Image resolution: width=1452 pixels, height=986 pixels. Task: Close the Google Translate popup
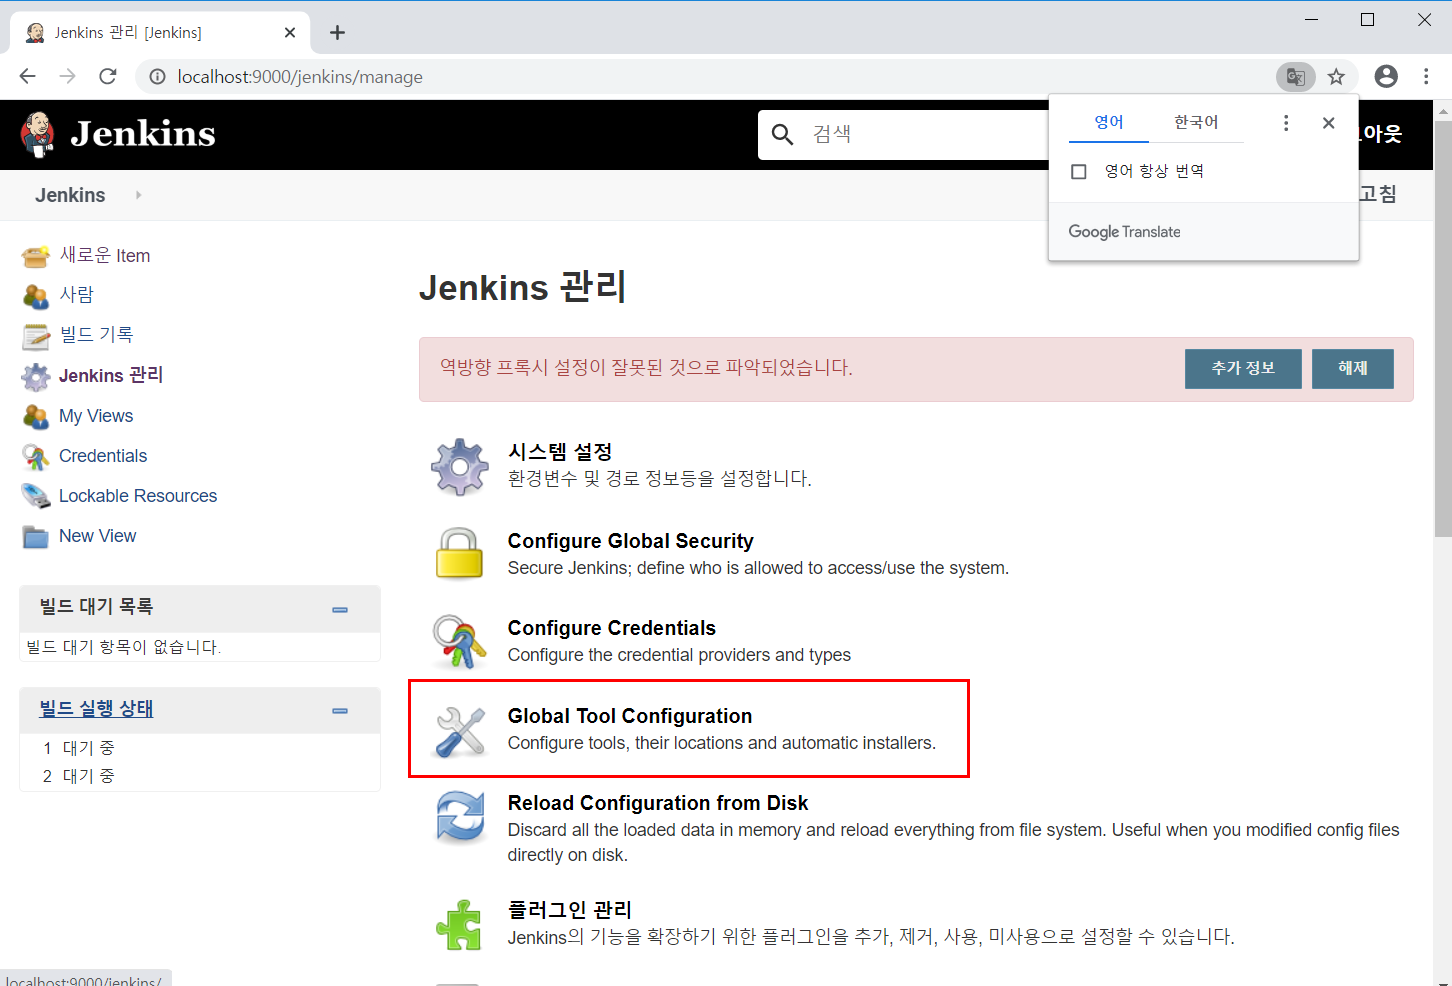1328,122
